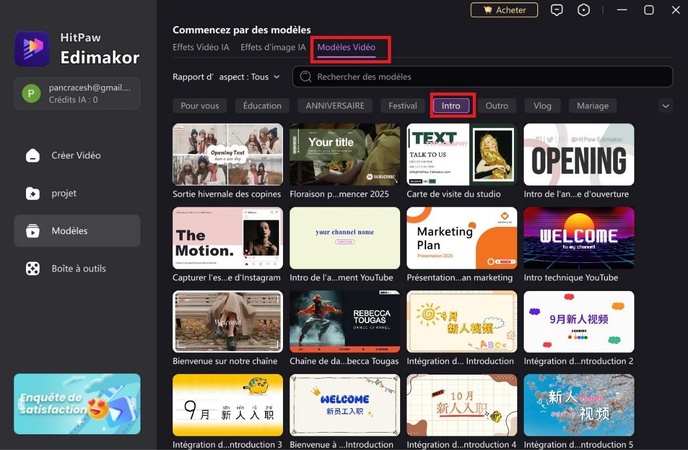Image resolution: width=688 pixels, height=450 pixels.
Task: Select the Outro category
Action: point(497,106)
